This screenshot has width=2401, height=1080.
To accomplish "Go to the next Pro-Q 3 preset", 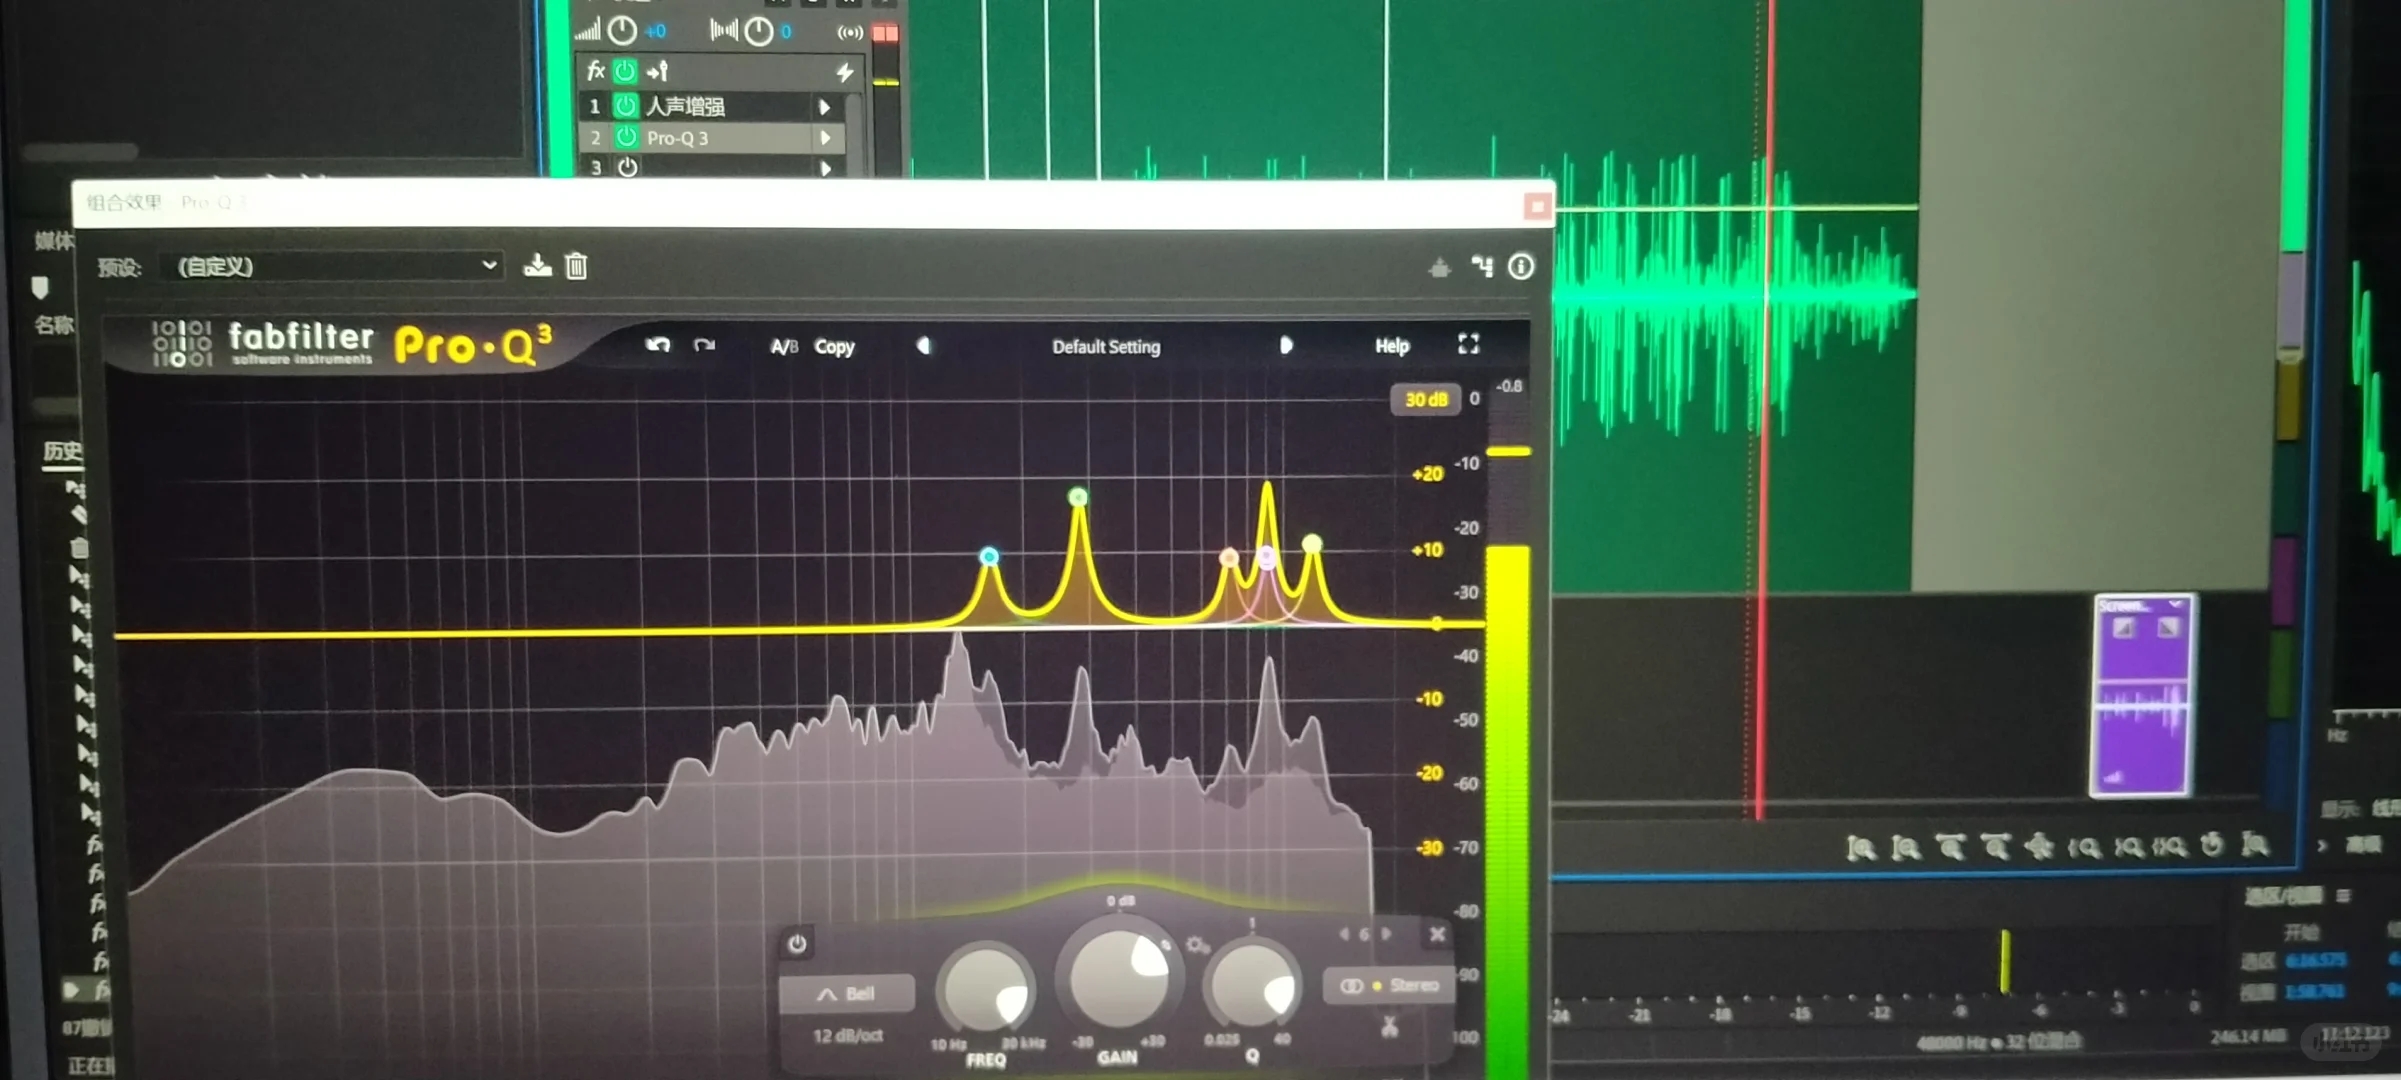I will pos(1286,345).
